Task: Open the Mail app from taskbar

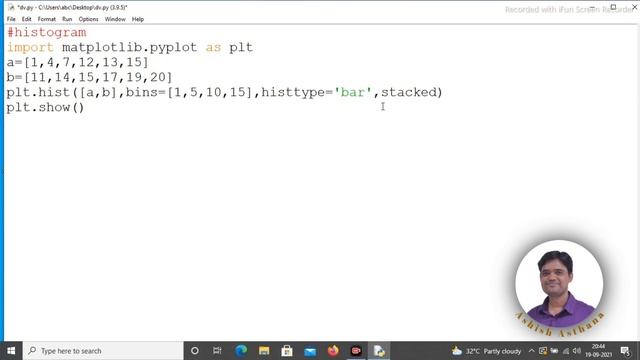Action: pos(310,351)
